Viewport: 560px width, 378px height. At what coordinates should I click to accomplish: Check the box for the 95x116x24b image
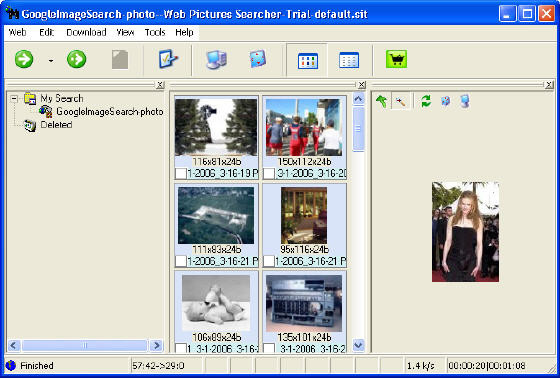(x=269, y=262)
